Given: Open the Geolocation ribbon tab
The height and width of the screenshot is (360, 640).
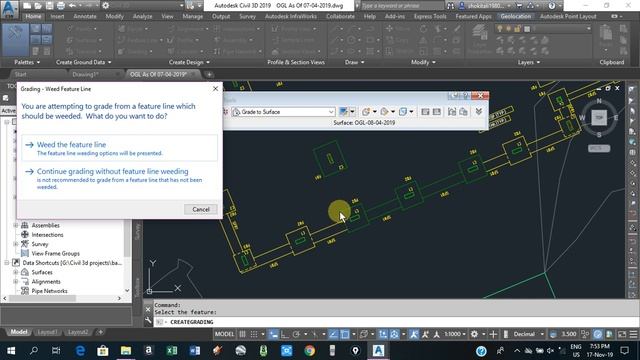Looking at the screenshot, I should (x=516, y=16).
